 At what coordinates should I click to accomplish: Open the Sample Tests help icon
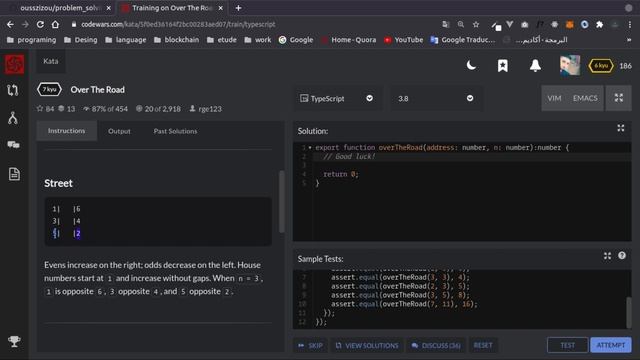(622, 256)
